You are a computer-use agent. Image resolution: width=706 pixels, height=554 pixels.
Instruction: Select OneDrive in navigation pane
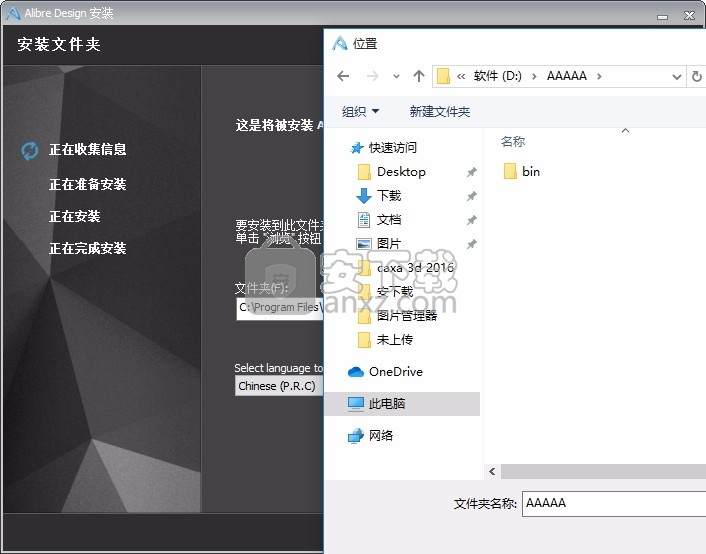tap(396, 372)
